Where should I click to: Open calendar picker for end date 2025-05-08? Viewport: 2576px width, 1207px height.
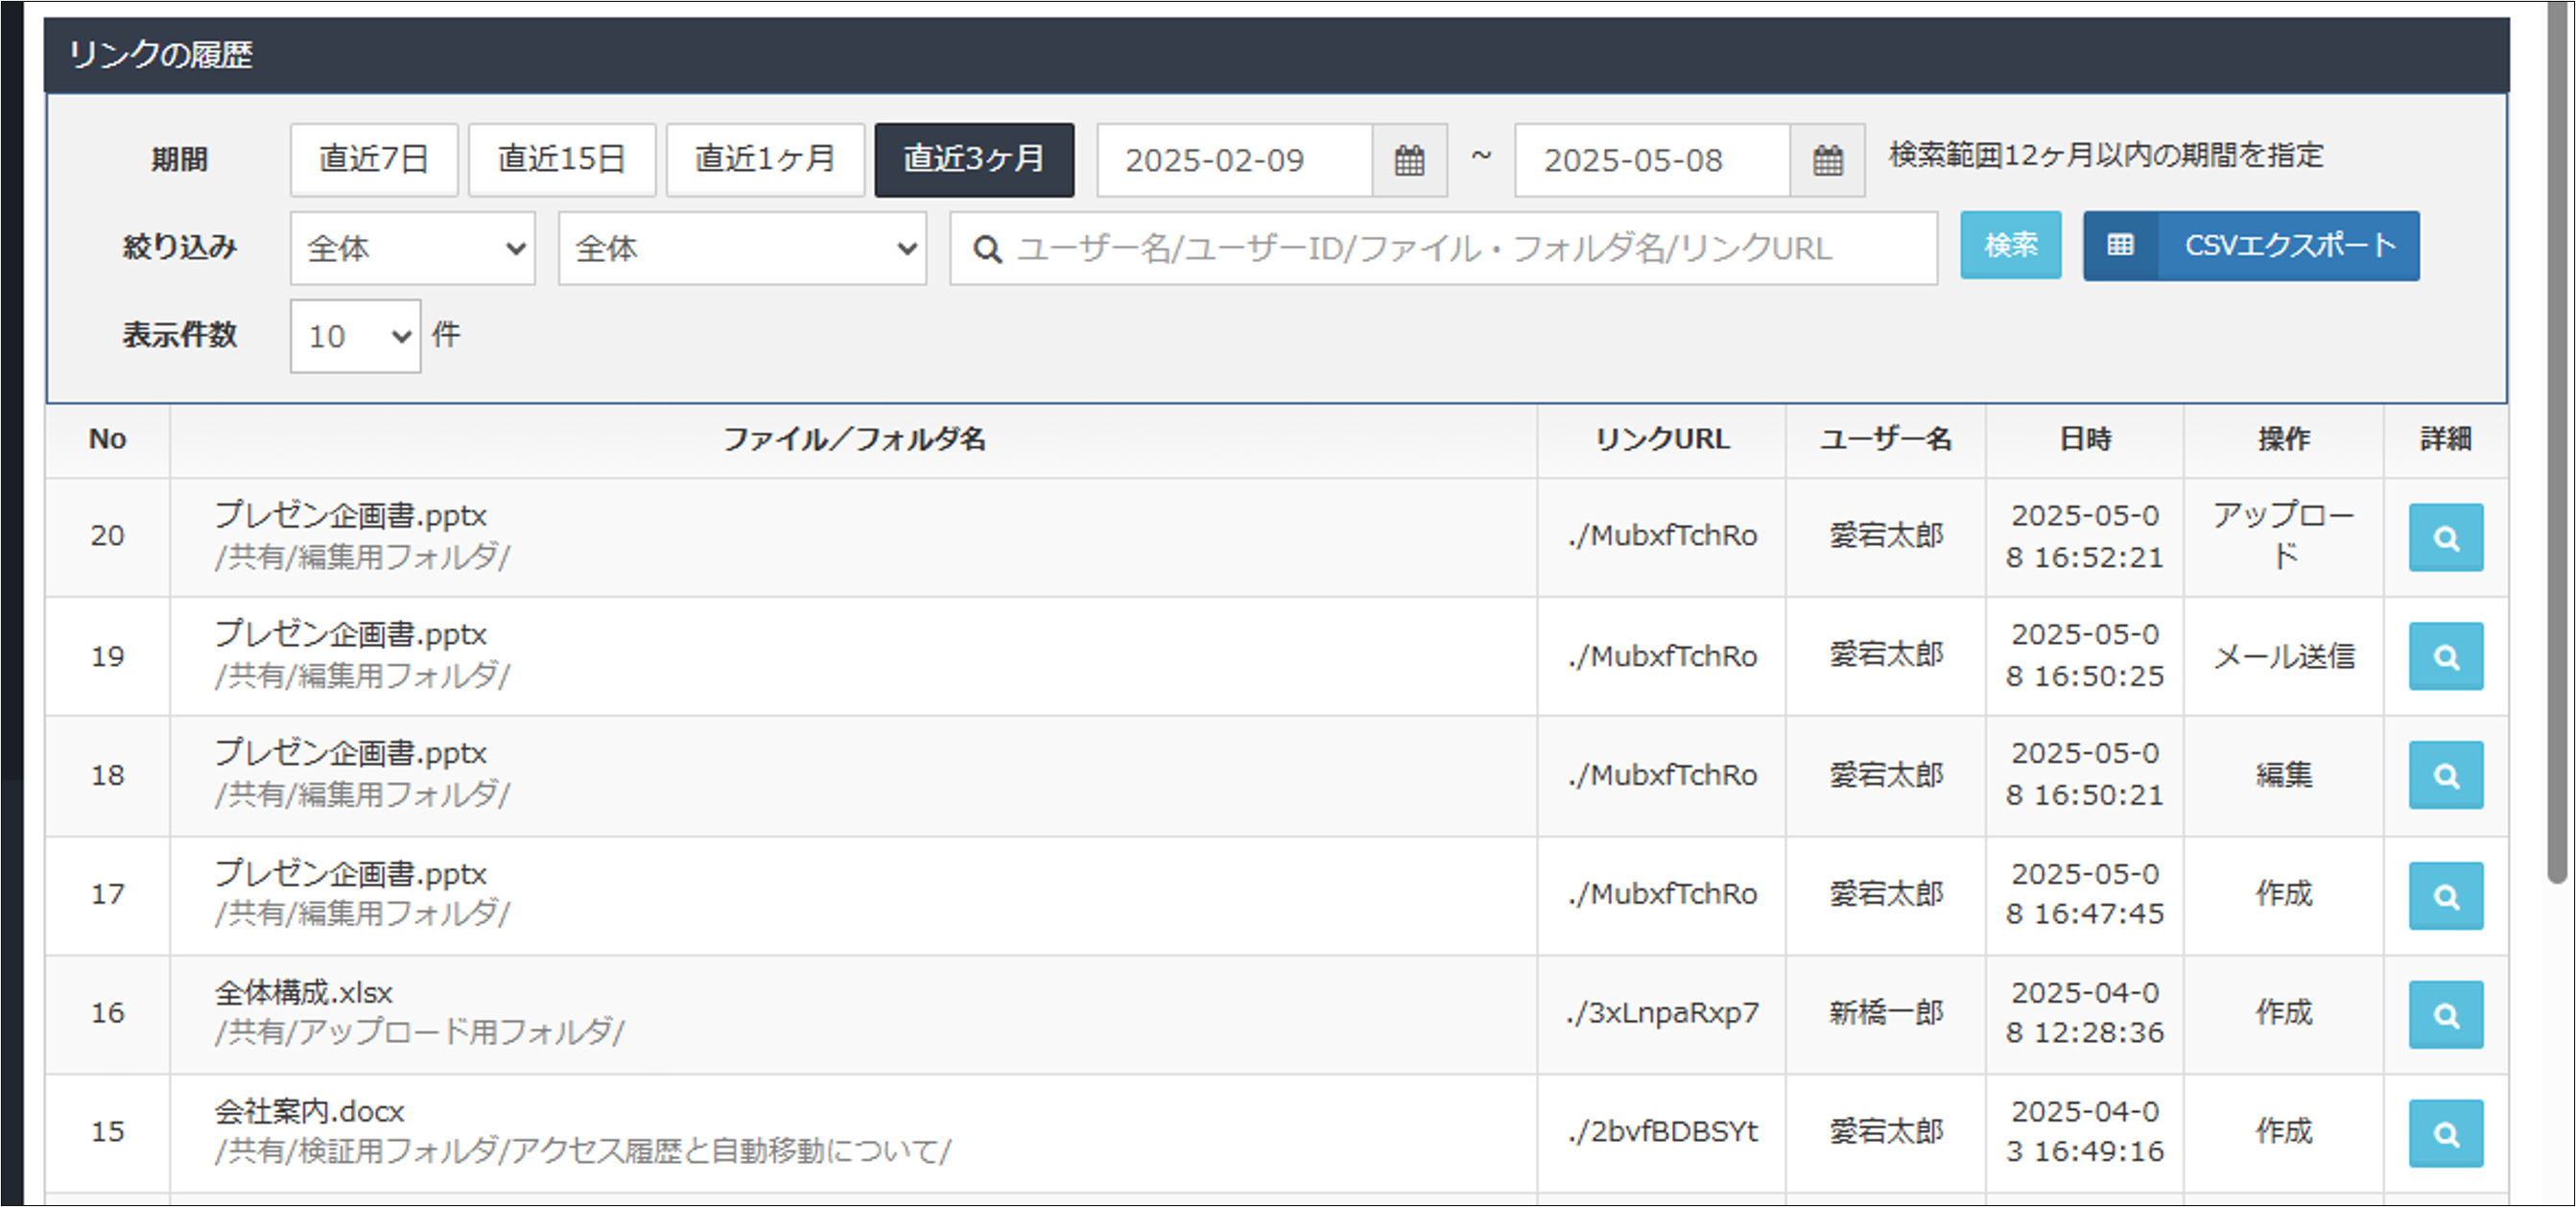[1826, 160]
